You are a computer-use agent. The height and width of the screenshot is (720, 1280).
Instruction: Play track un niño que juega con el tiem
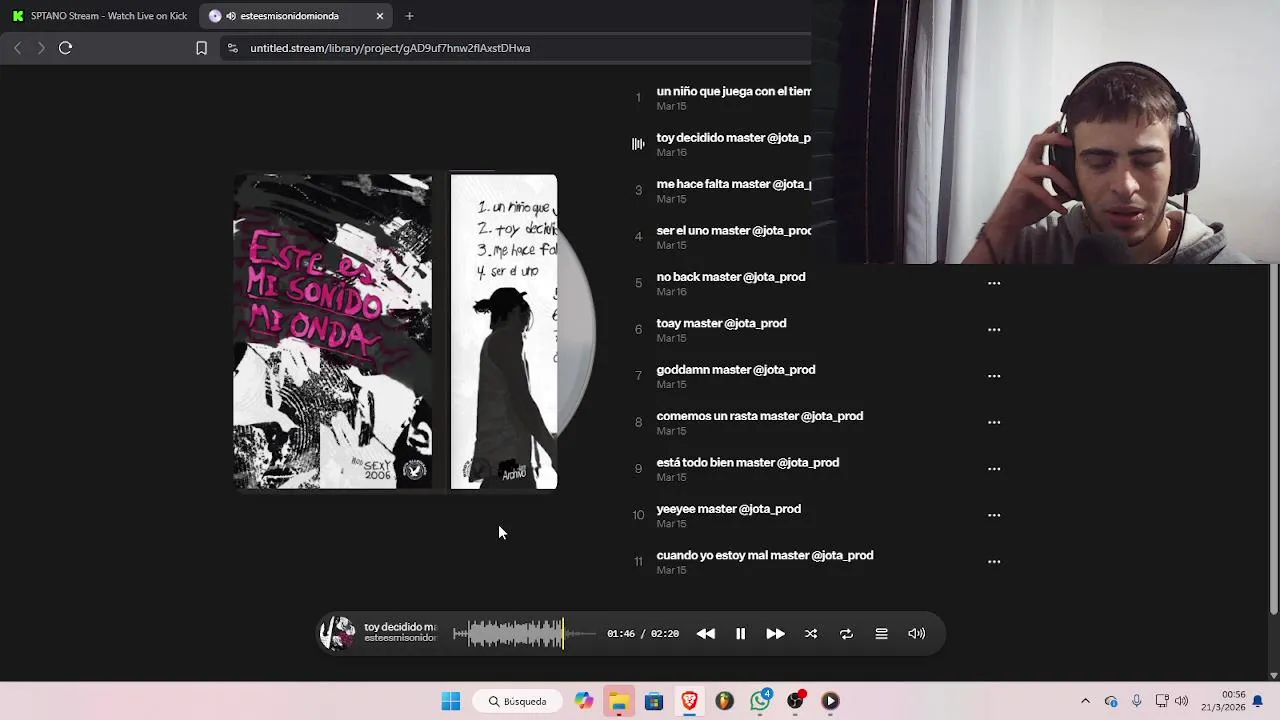point(733,91)
